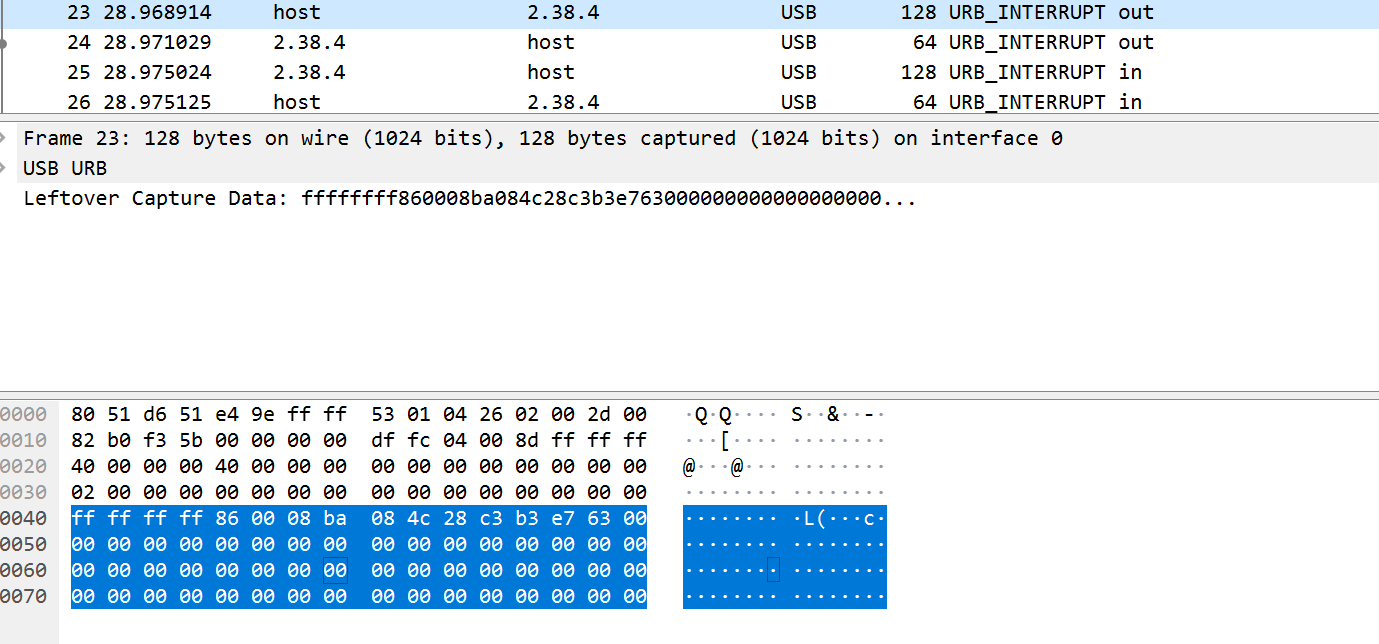Select packet 23 in the packet list
The width and height of the screenshot is (1379, 644).
point(689,13)
